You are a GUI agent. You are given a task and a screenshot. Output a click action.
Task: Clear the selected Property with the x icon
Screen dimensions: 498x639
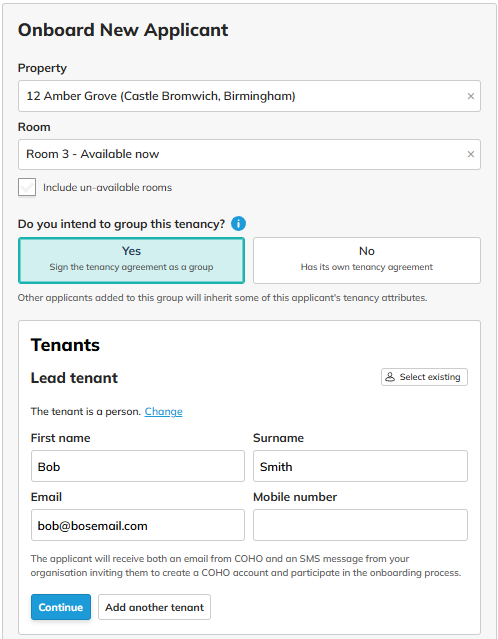click(x=470, y=96)
